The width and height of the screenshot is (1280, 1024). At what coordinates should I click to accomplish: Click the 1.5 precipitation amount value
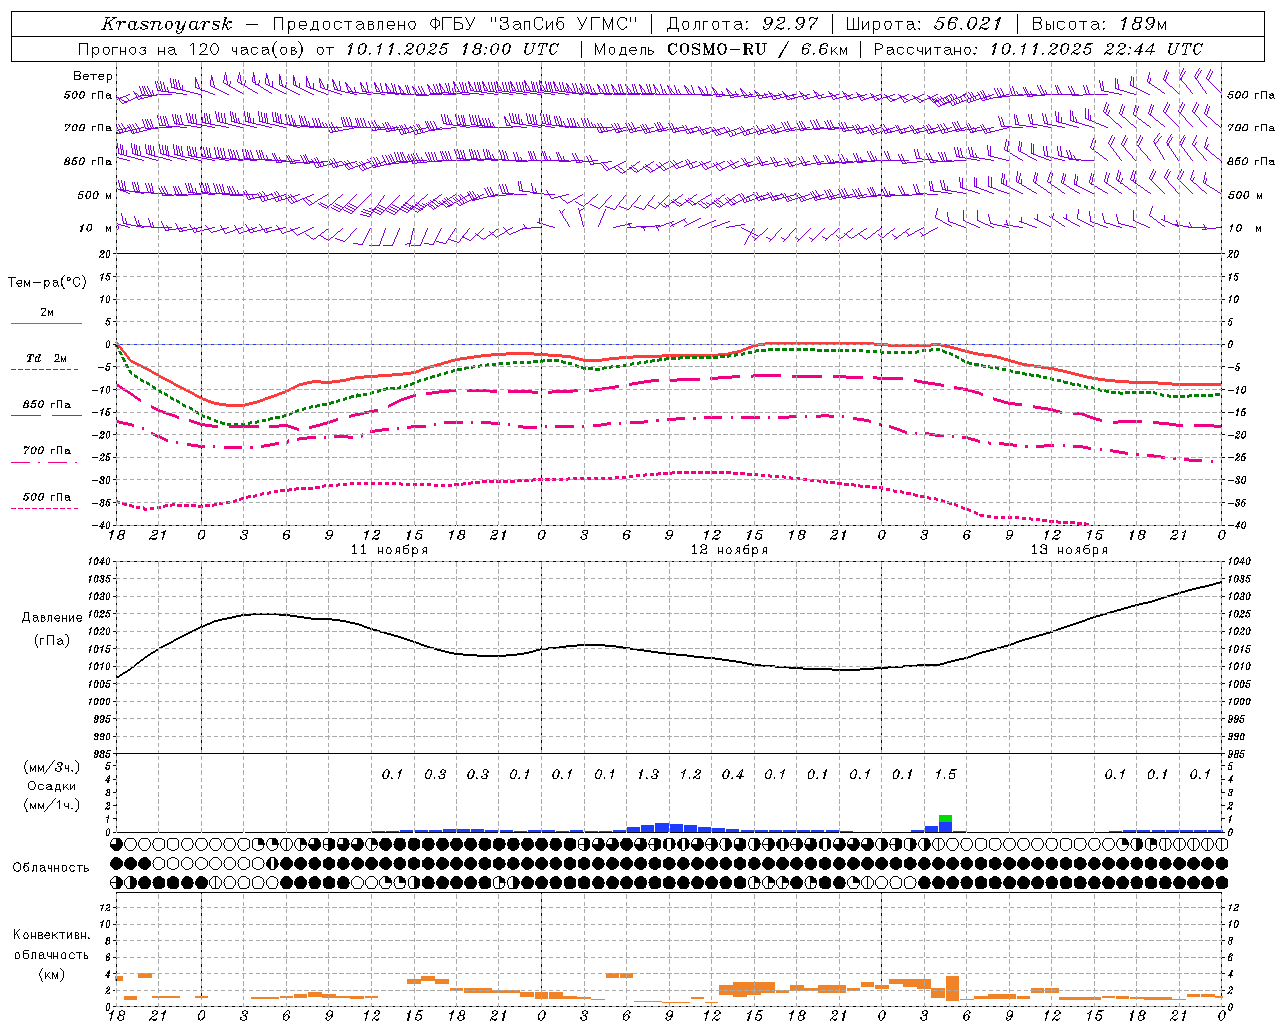click(945, 774)
